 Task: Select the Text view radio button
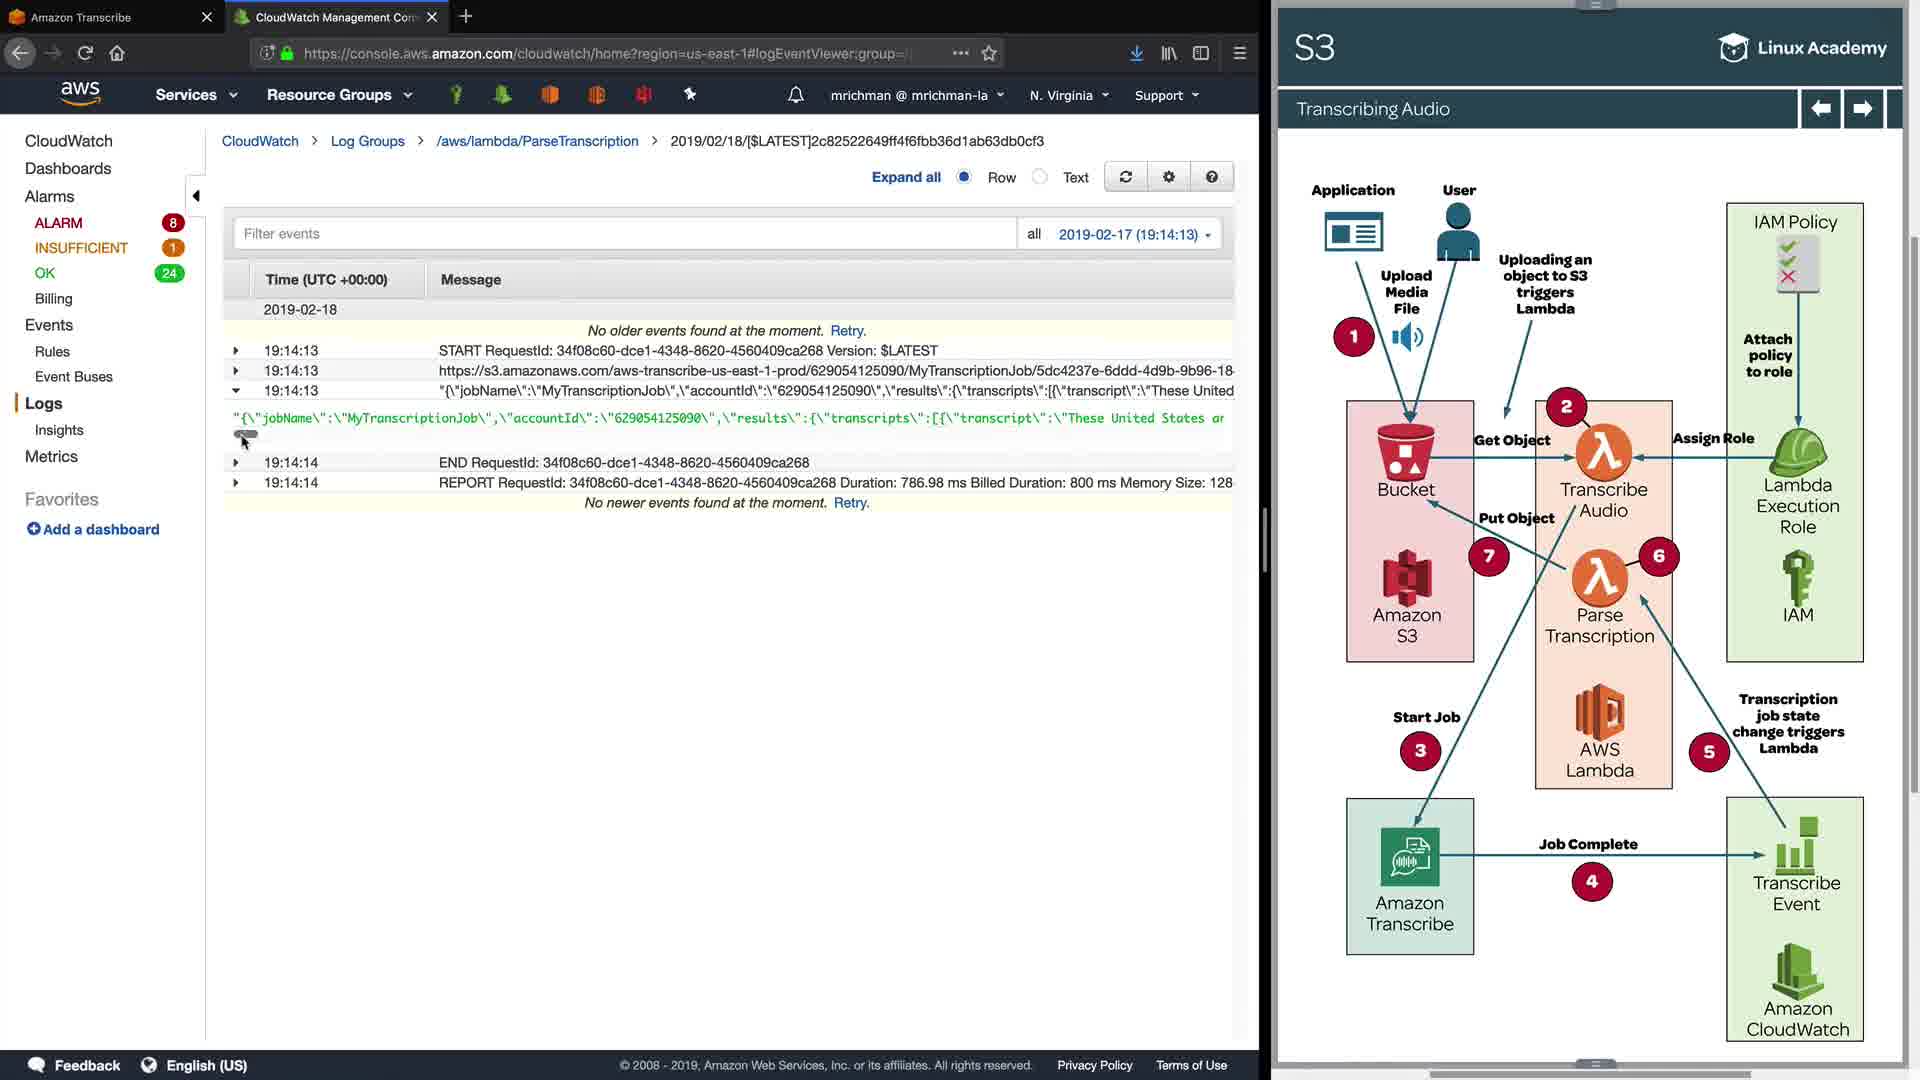[x=1040, y=177]
